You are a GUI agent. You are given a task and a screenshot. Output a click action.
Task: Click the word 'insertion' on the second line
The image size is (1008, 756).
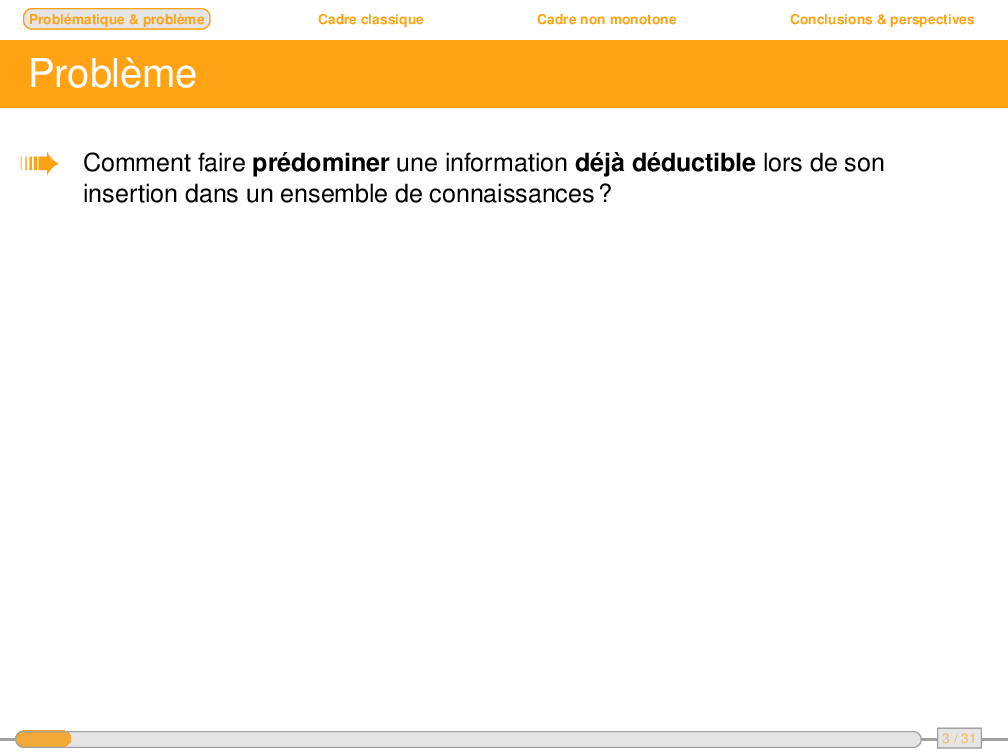coord(130,194)
